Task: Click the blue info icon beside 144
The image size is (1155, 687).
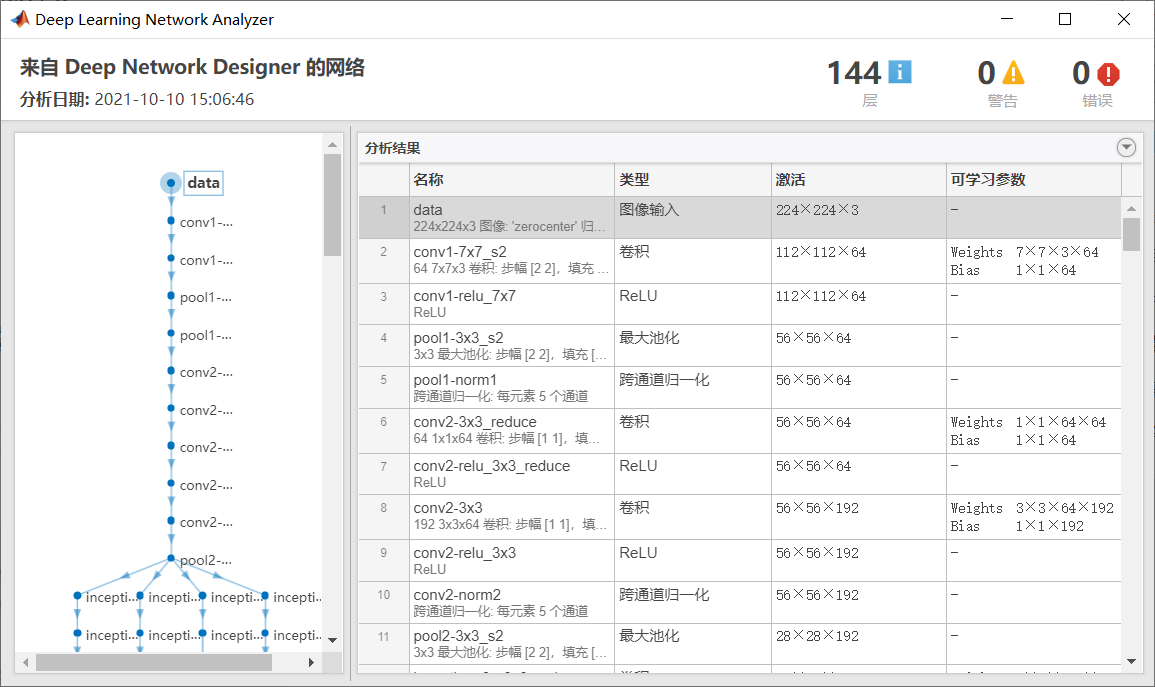Action: pyautogui.click(x=899, y=72)
